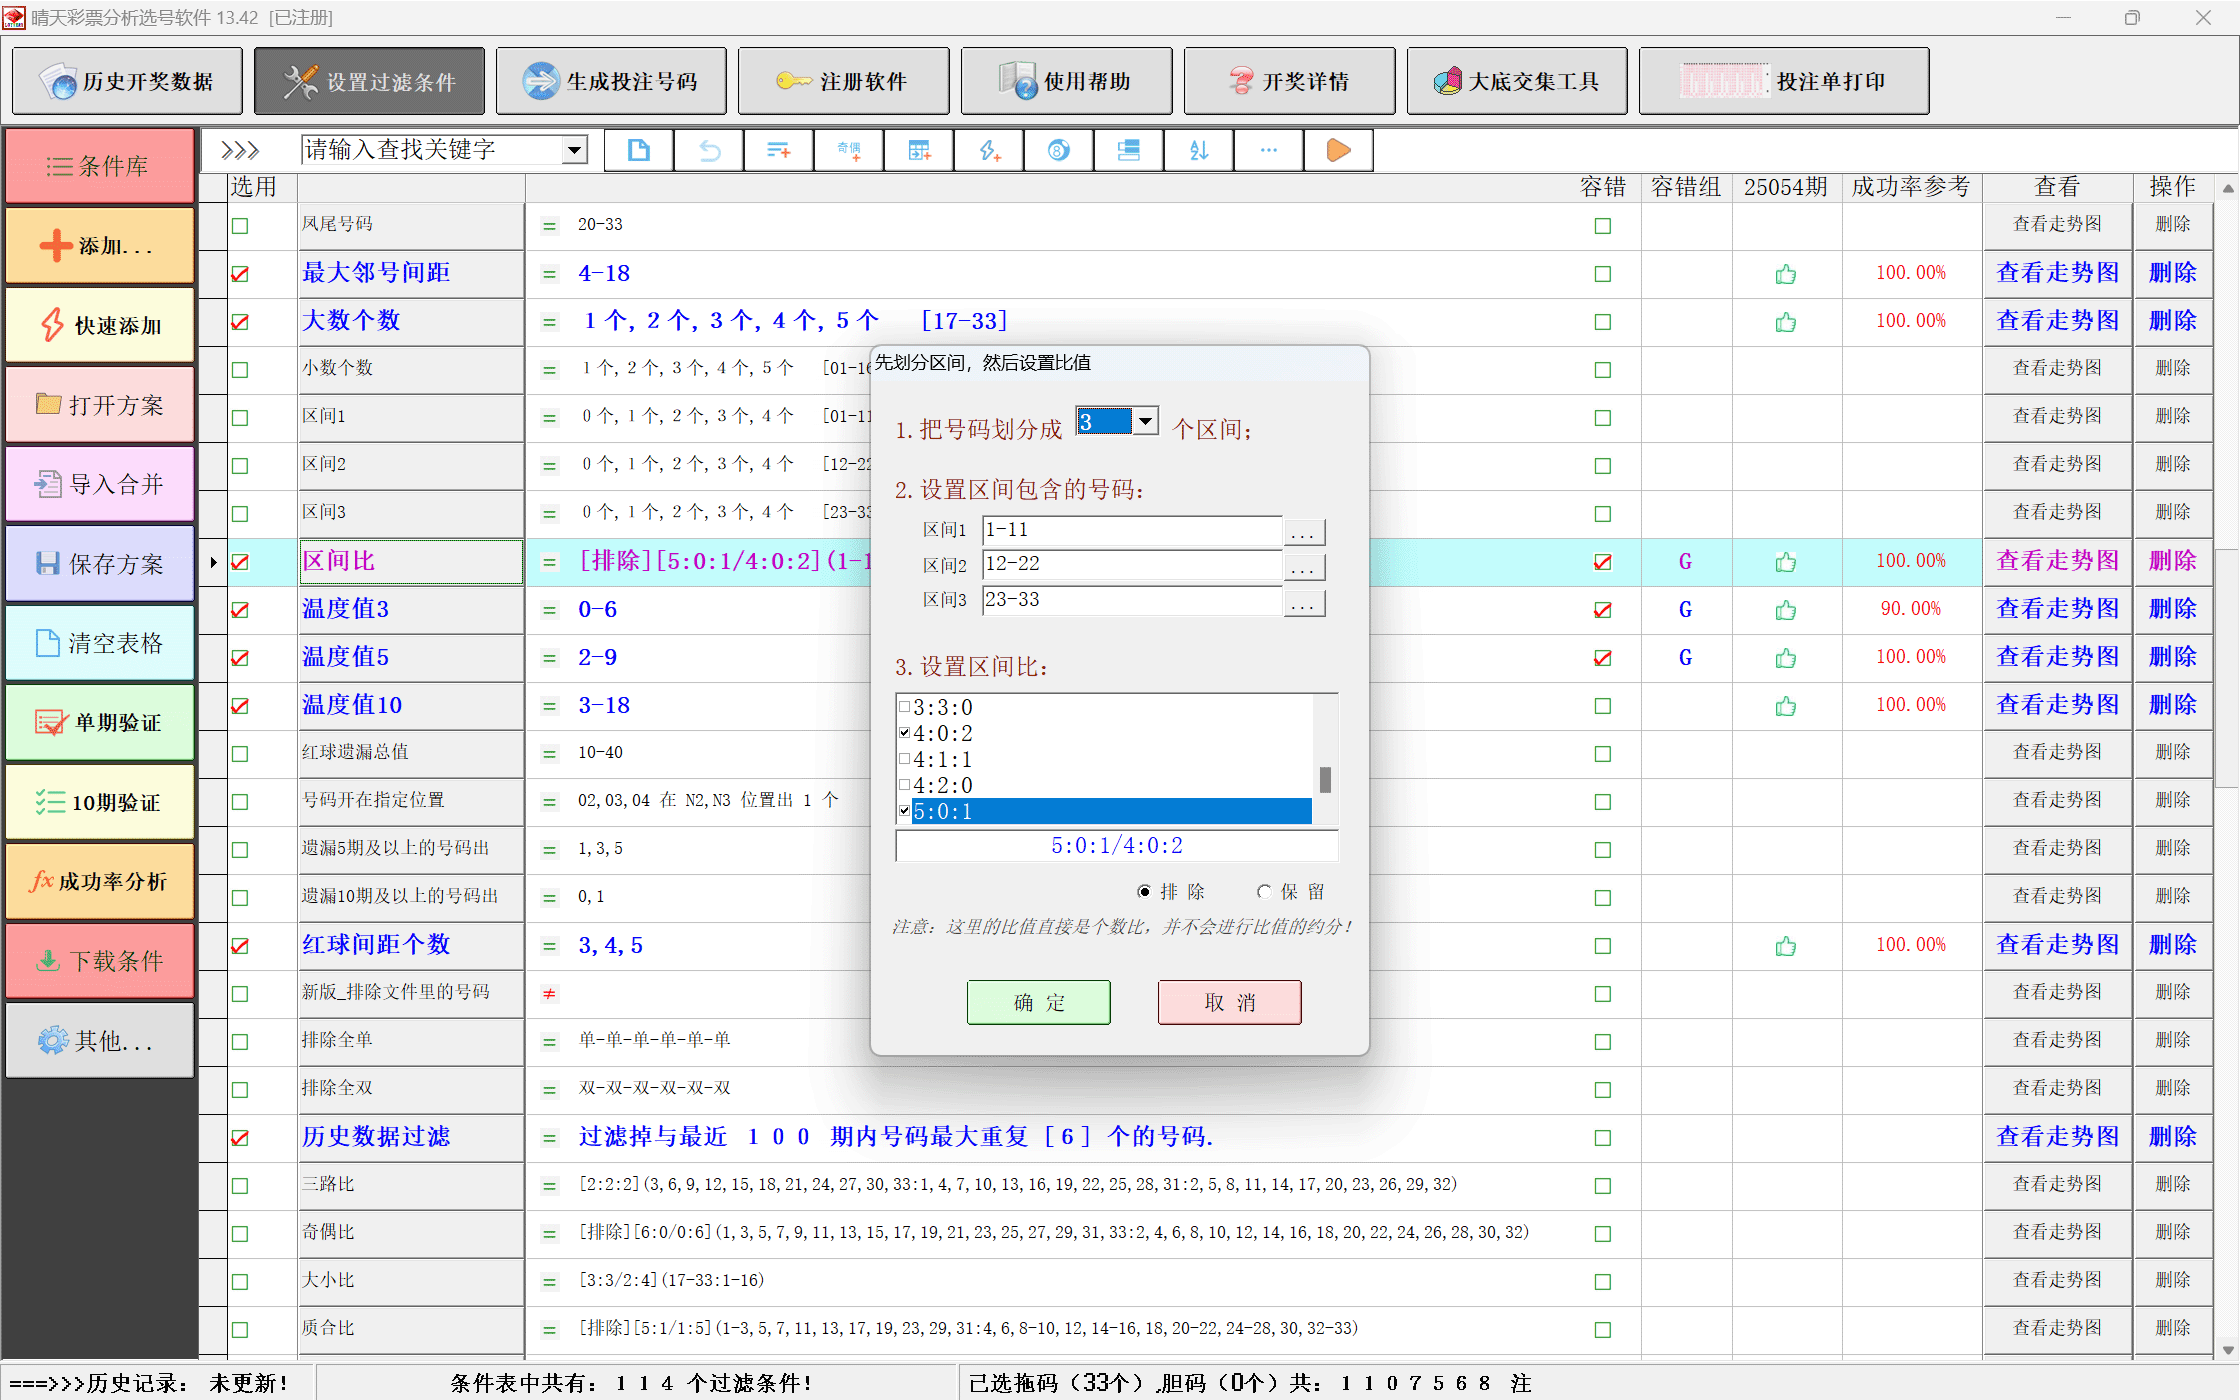Click the number 8 ball icon

pyautogui.click(x=1059, y=151)
